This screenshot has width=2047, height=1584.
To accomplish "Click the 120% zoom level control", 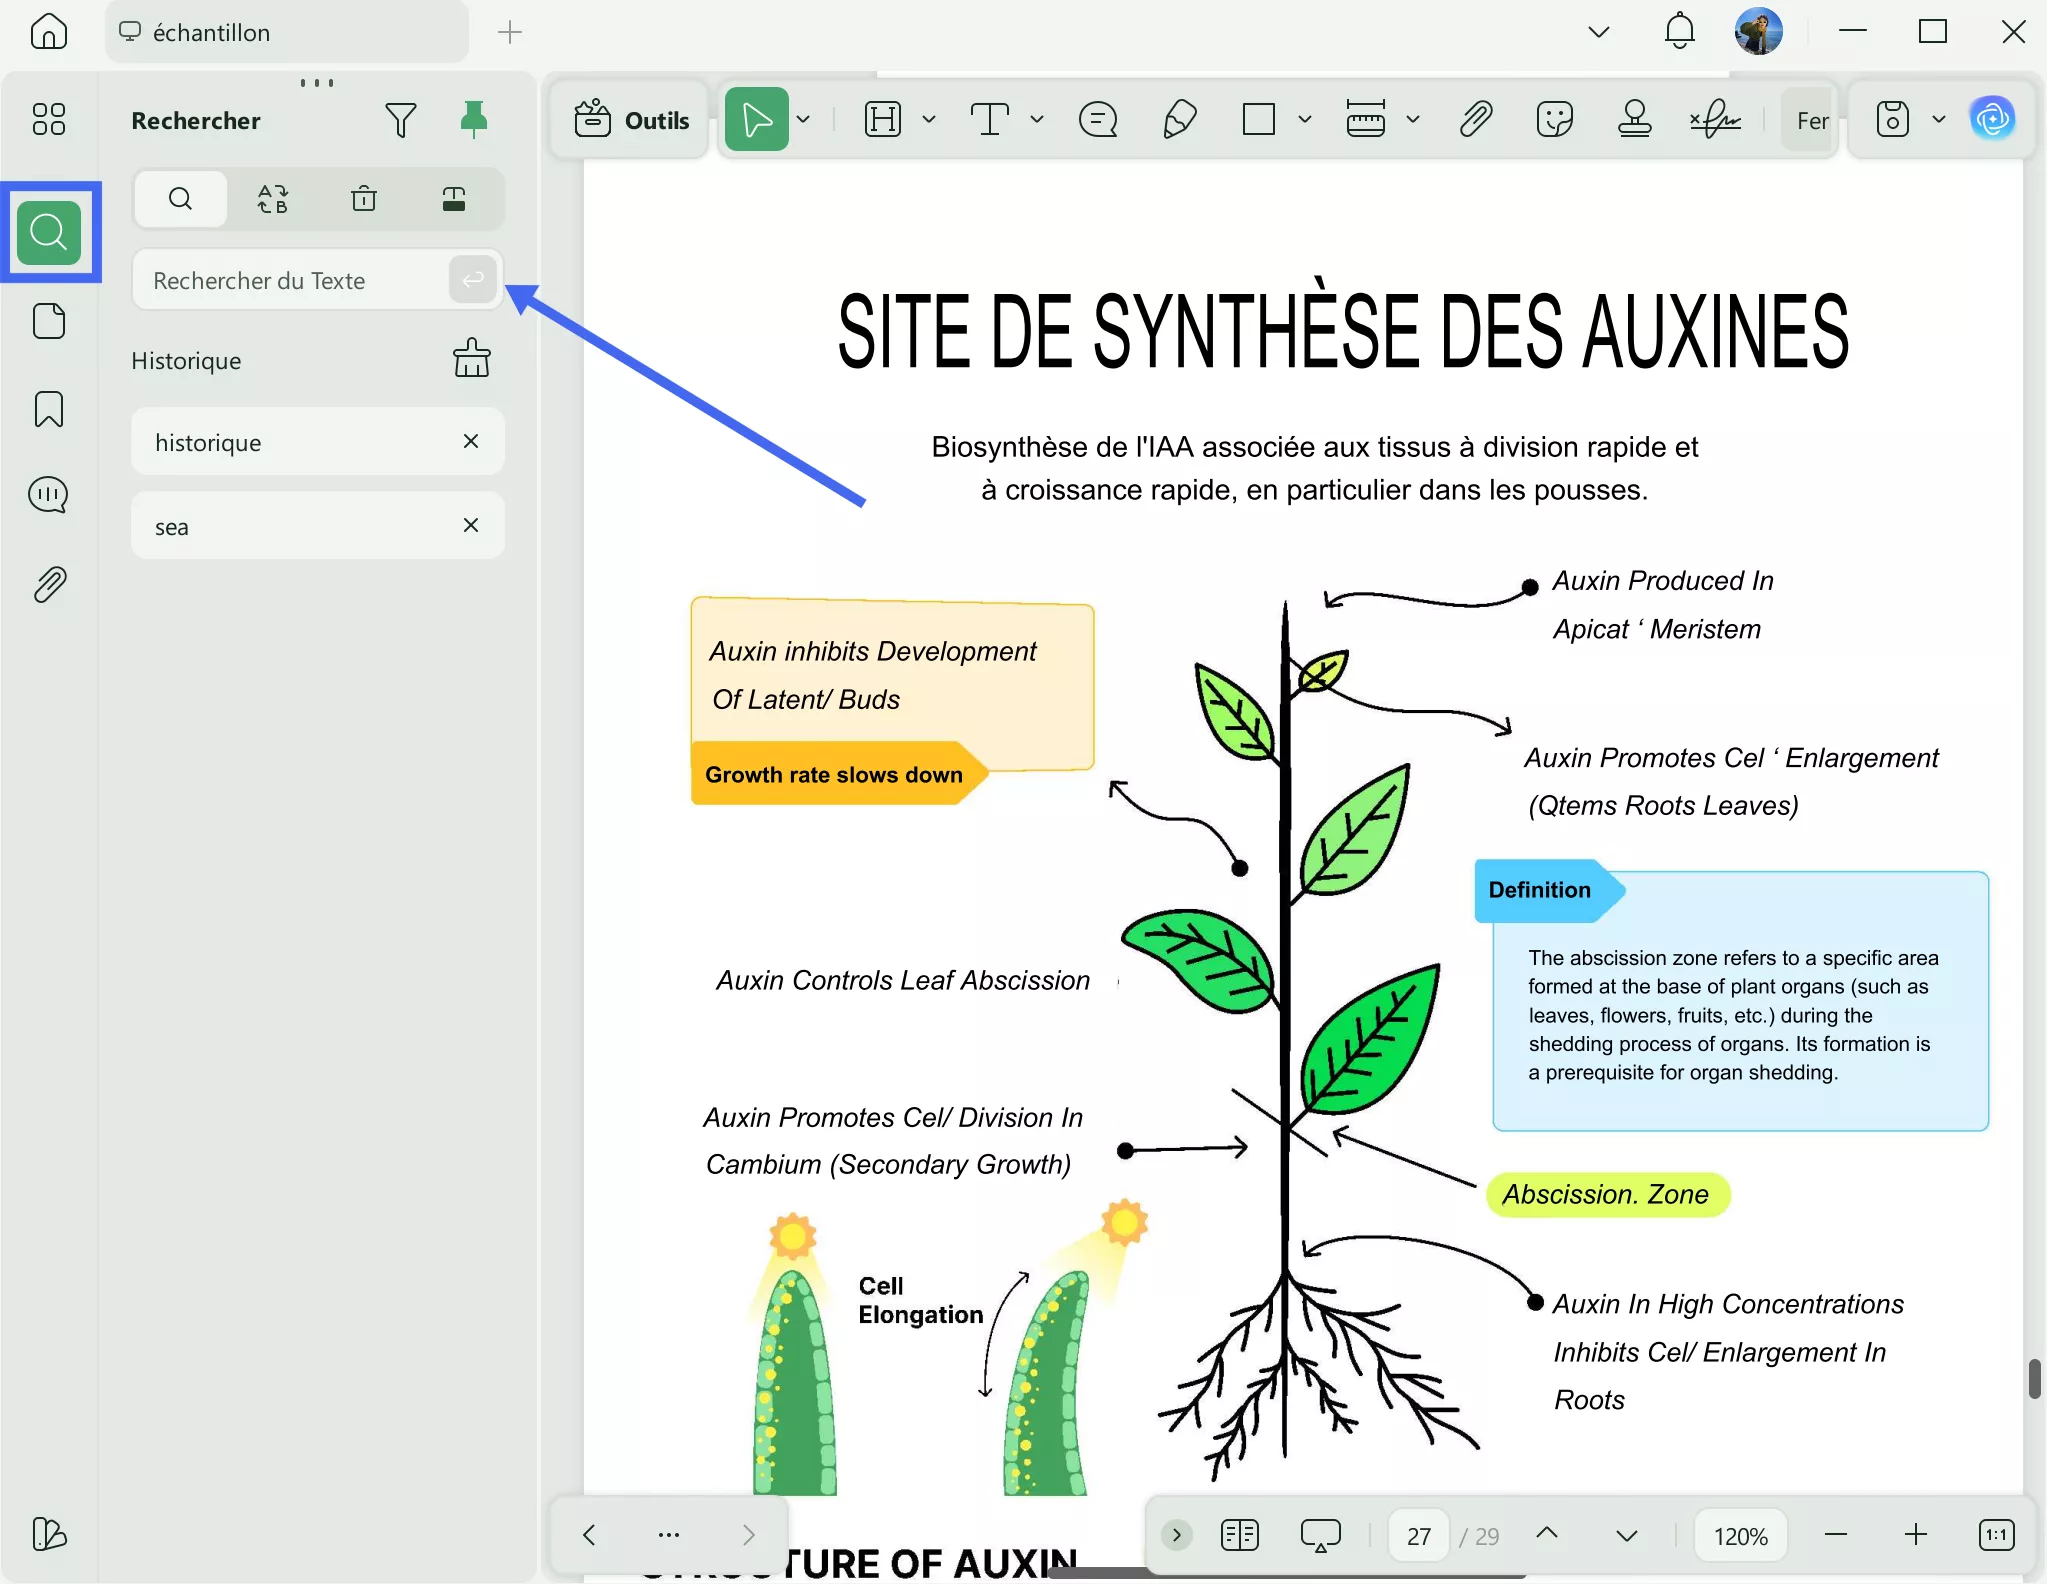I will click(1738, 1534).
